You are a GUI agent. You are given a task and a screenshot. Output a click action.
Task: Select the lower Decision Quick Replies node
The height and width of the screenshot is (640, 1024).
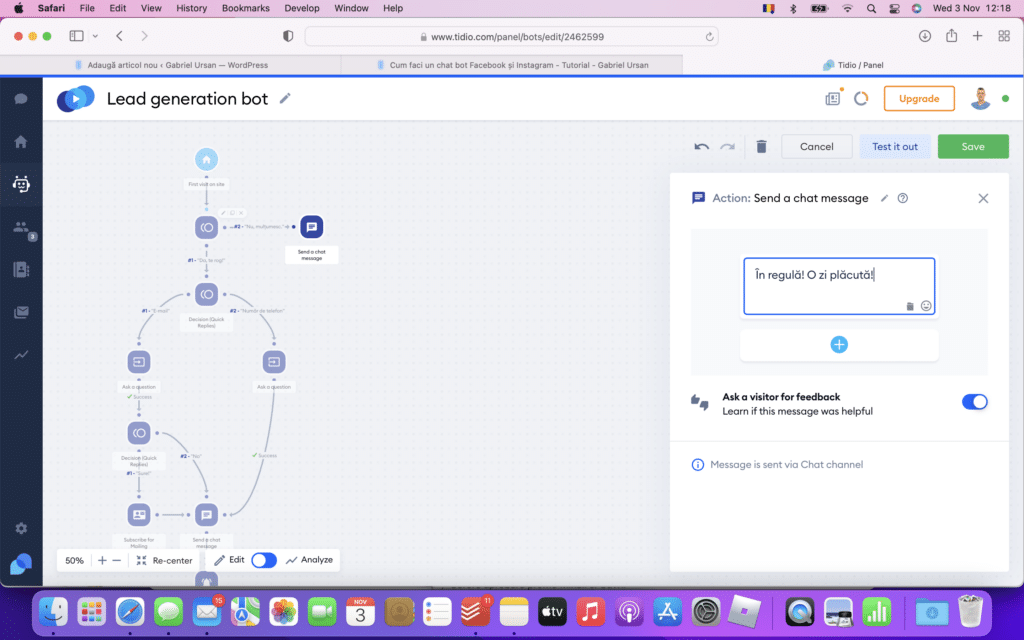pos(138,432)
